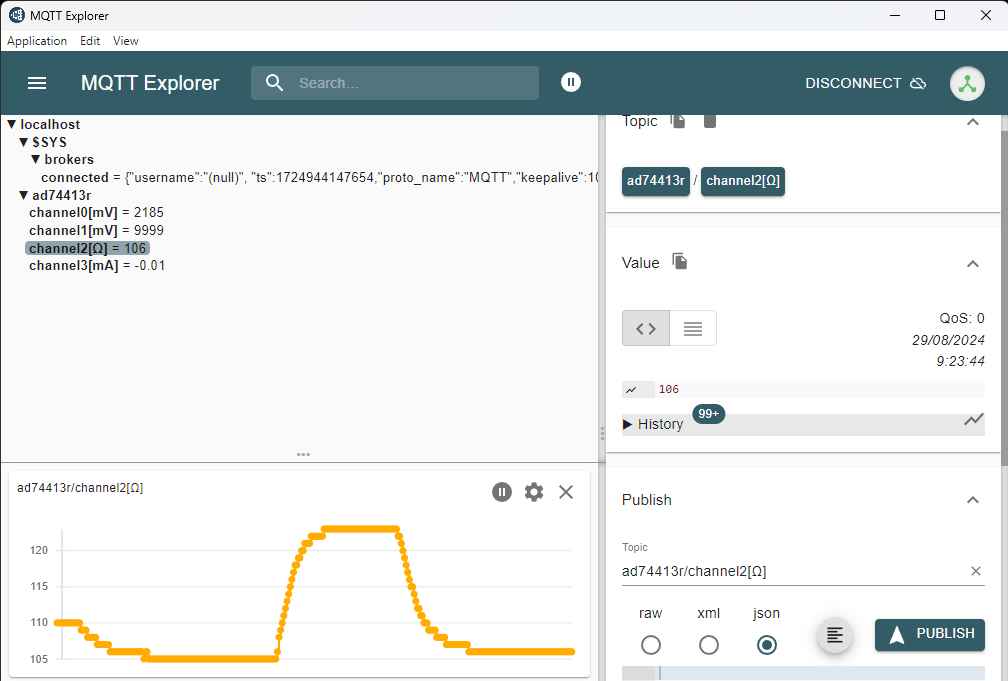Open the Application menu
The width and height of the screenshot is (1008, 681).
point(37,41)
